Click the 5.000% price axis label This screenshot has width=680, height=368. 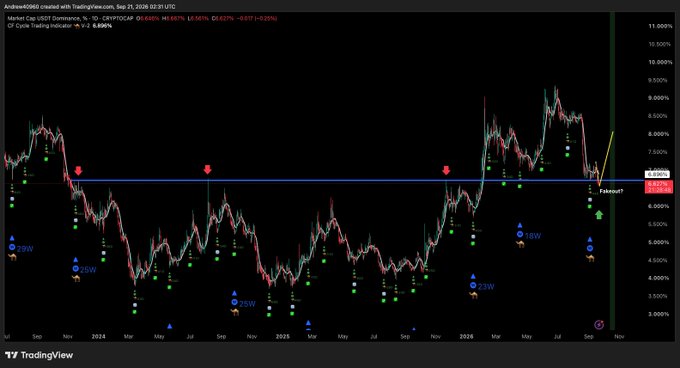pos(658,242)
